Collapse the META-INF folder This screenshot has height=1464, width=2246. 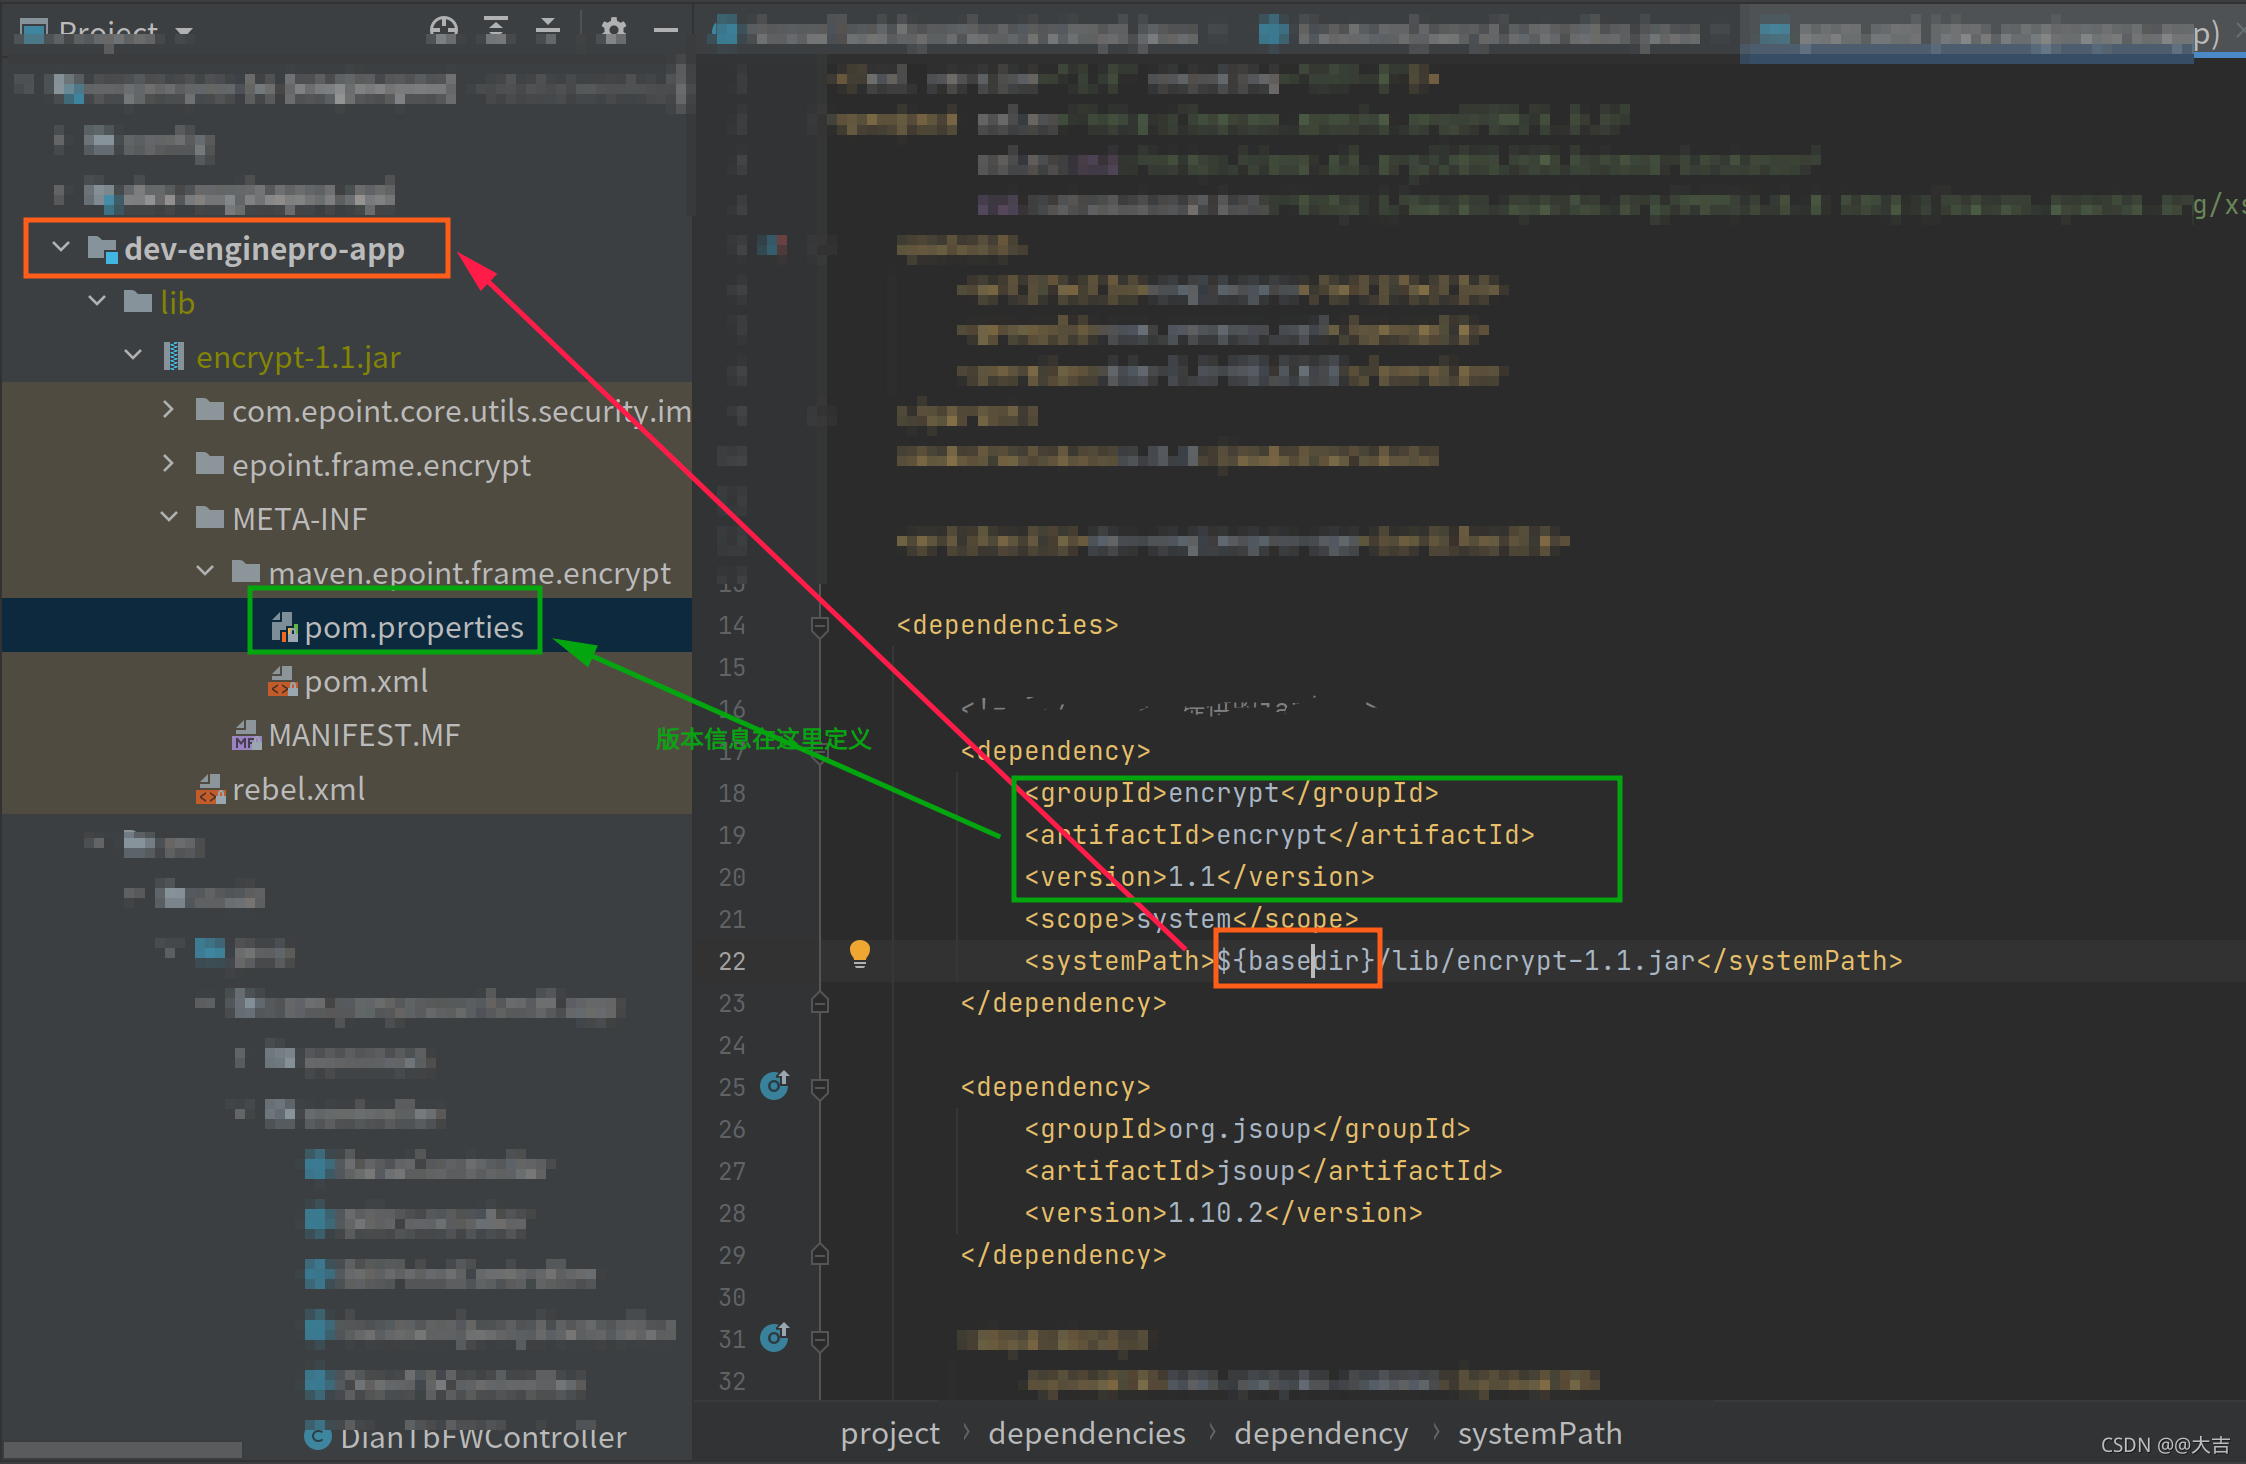(169, 517)
